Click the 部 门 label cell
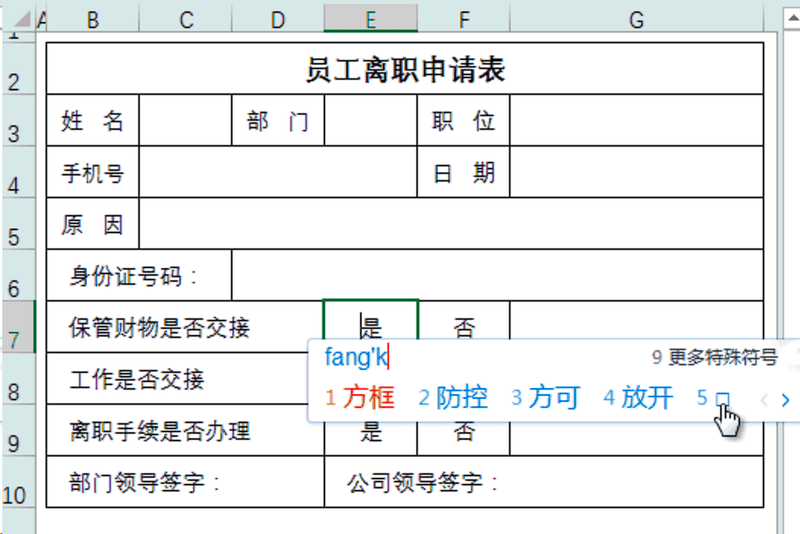Viewport: 800px width, 534px height. point(278,120)
